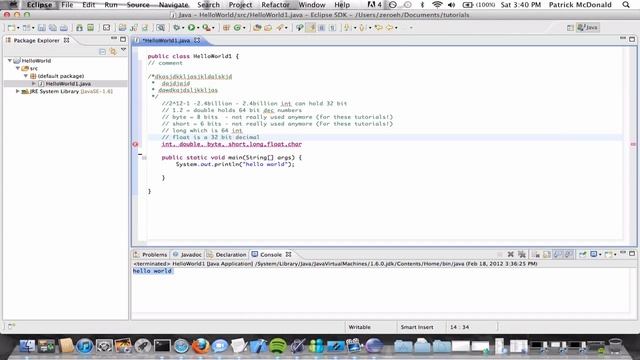Maximize the editor area
Screen dimensions: 640x360
tap(632, 39)
